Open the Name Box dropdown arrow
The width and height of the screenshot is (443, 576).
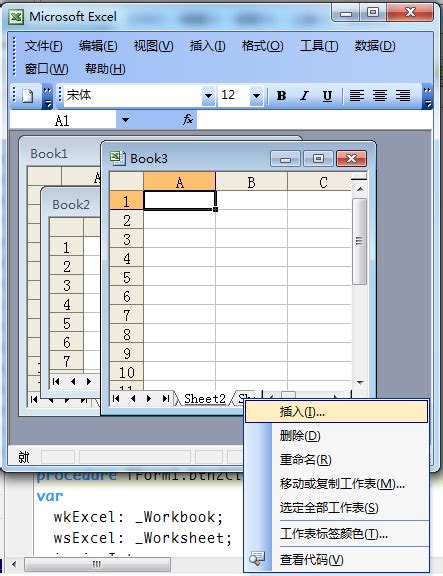coord(125,120)
